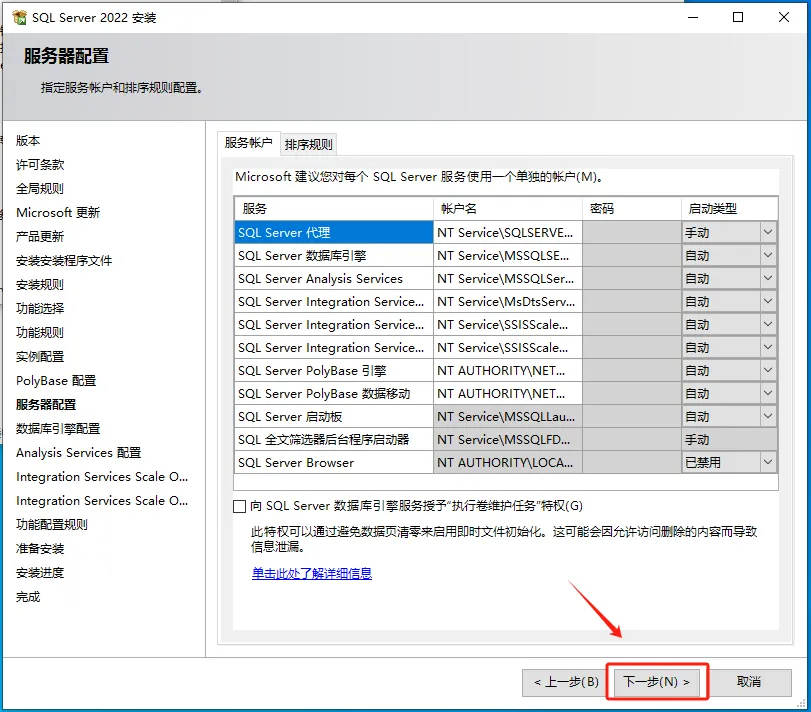Select 安装安装程序文件 step in the sidebar

point(64,261)
